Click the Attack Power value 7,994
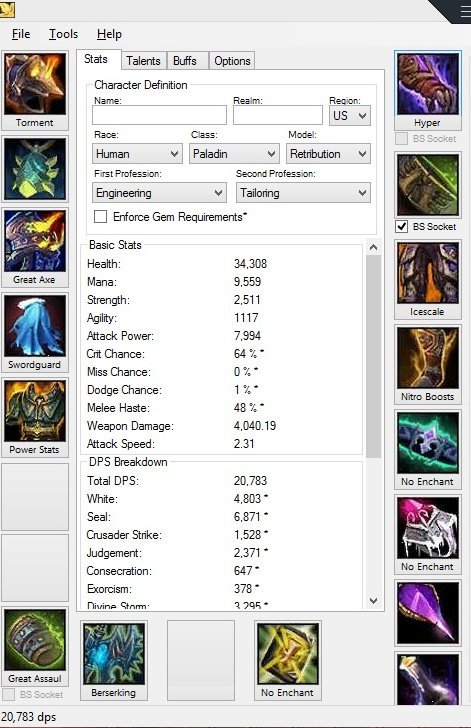This screenshot has width=471, height=728. (x=247, y=336)
